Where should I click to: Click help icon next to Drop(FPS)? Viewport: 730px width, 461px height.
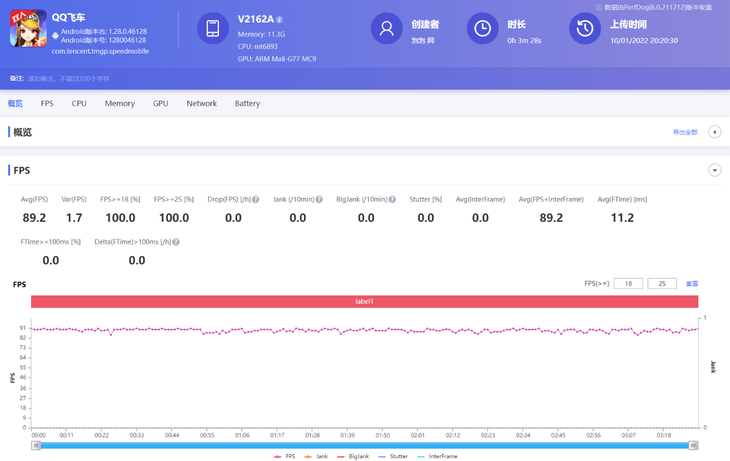coord(256,200)
